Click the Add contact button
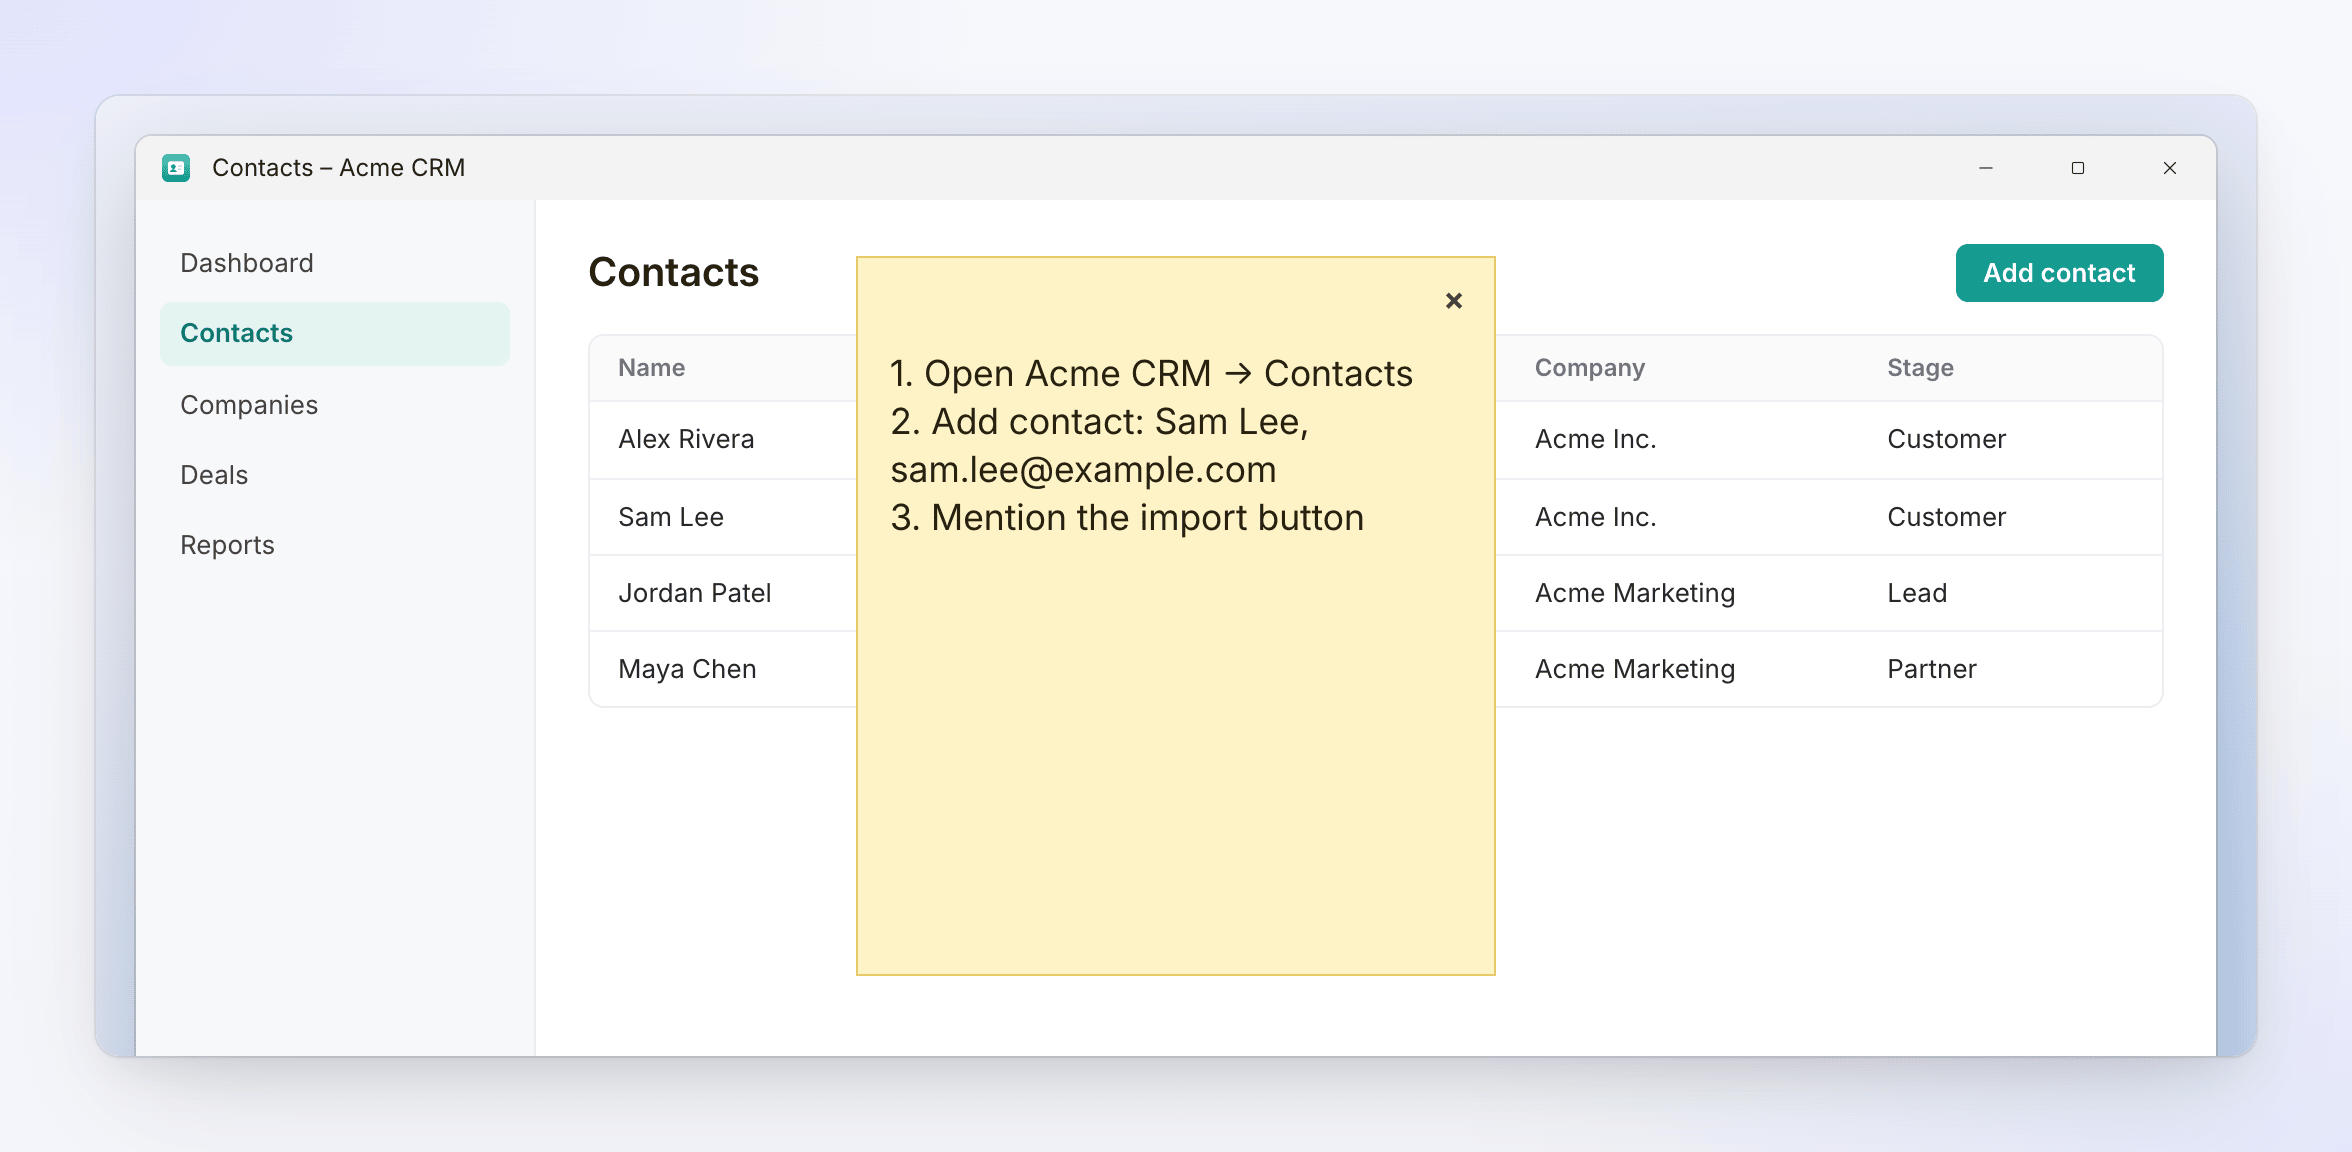Viewport: 2352px width, 1152px height. [2059, 273]
